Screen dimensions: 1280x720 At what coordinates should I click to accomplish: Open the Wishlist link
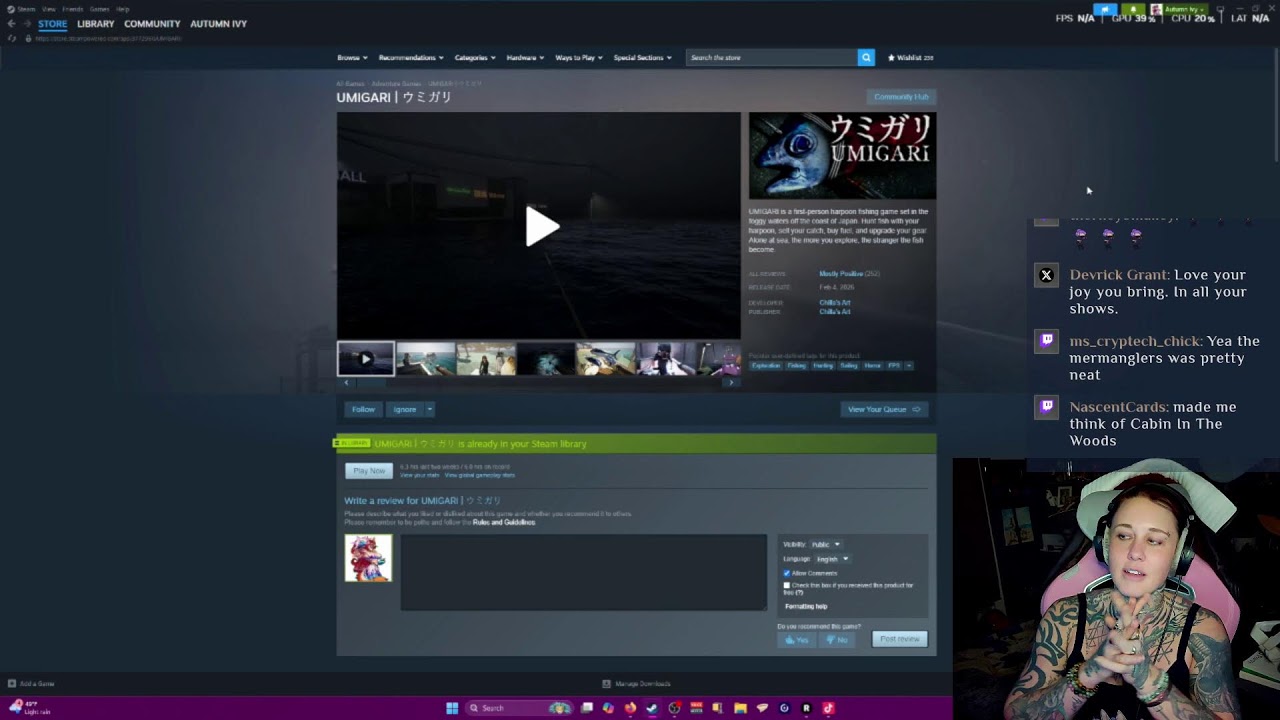point(910,58)
